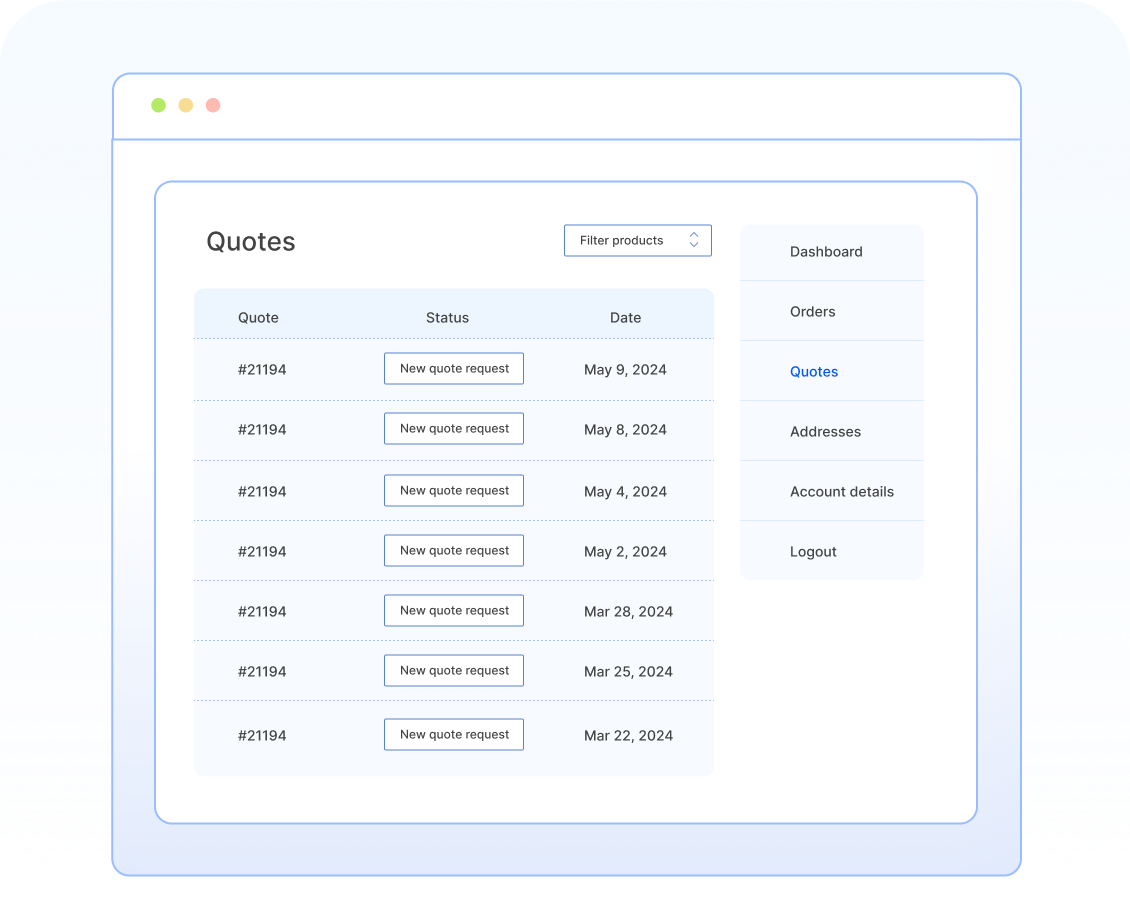Viewport: 1130px width, 905px height.
Task: Click the yellow traffic light dot
Action: click(185, 104)
